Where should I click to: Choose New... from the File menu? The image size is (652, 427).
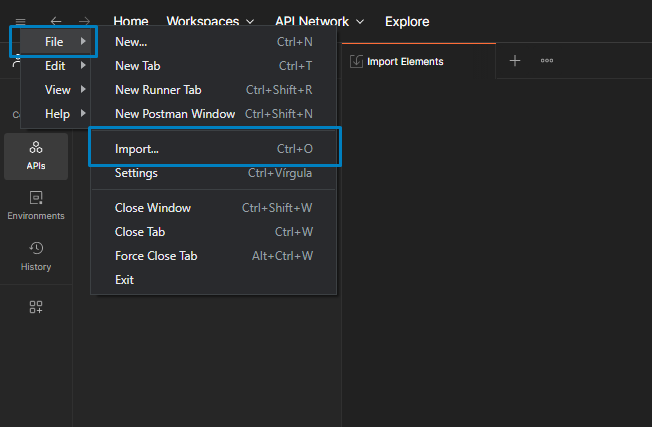[x=213, y=42]
